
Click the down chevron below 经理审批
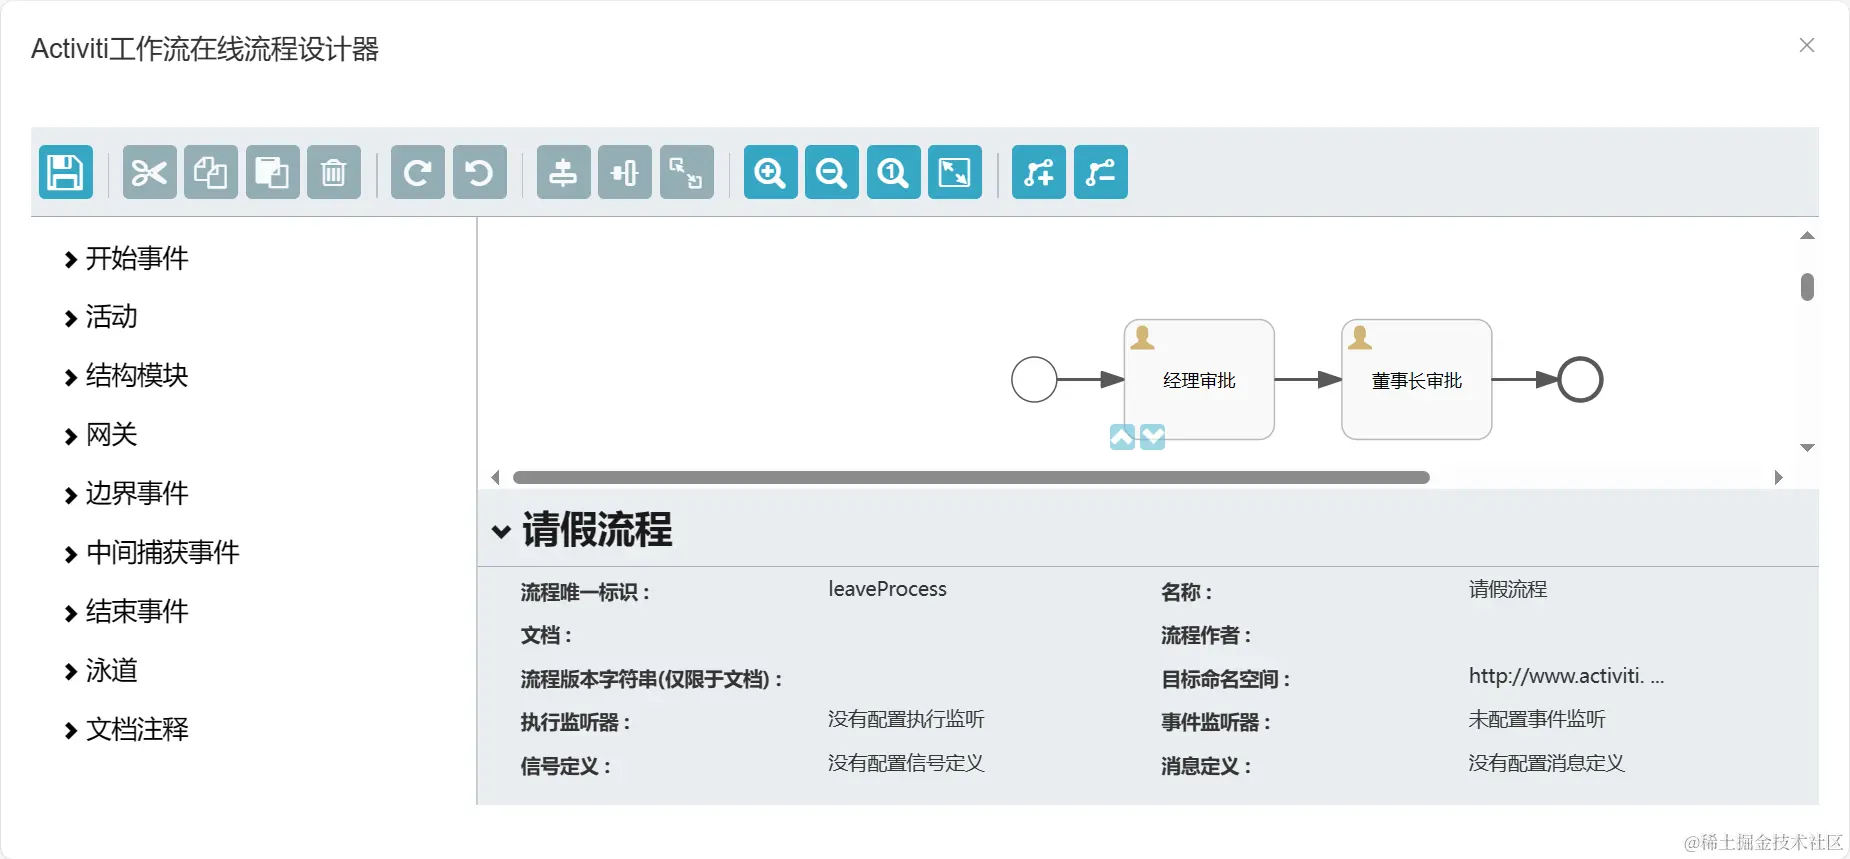(x=1153, y=437)
